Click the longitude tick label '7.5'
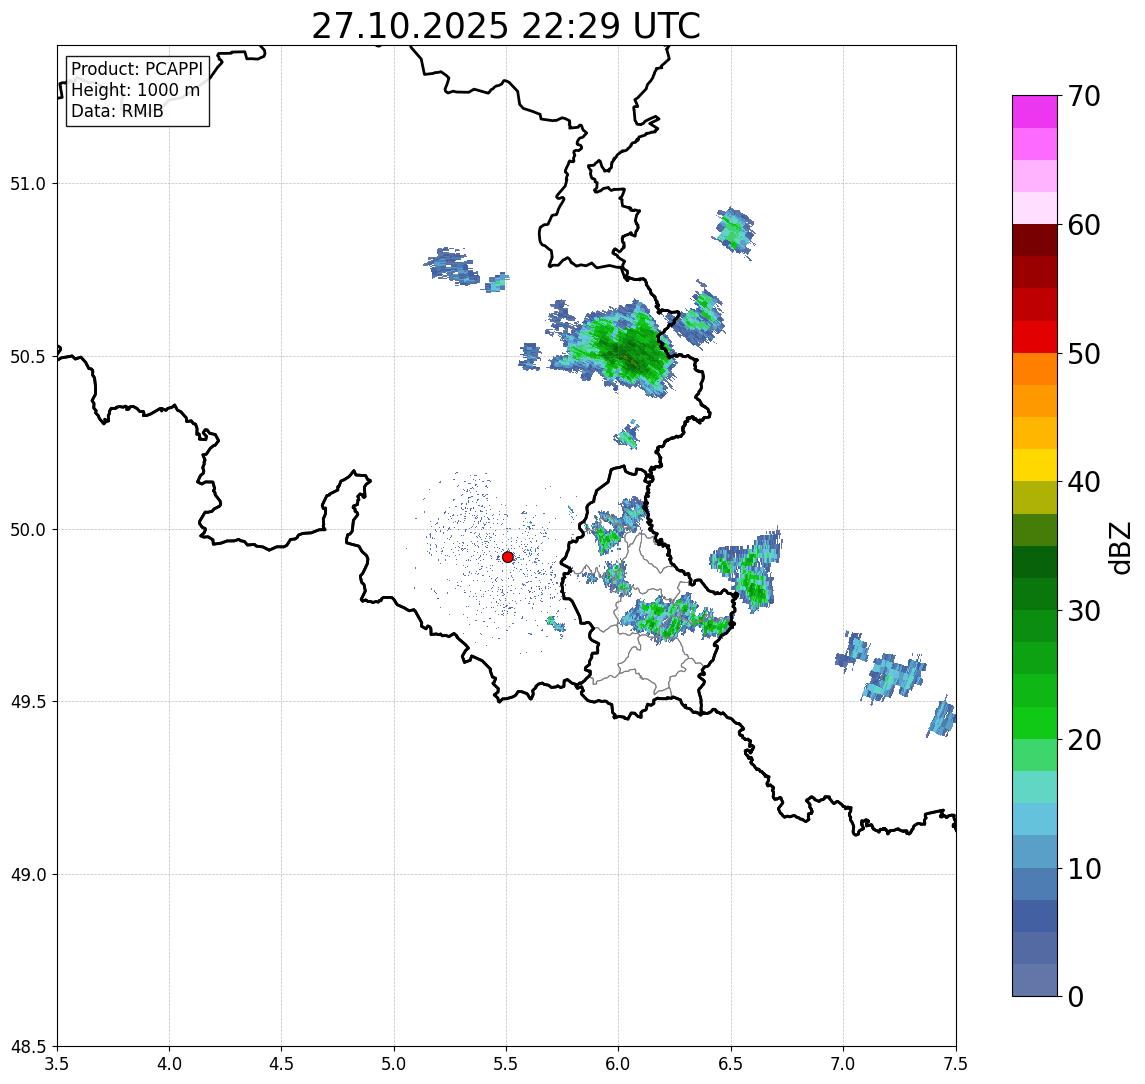Image resolution: width=1145 pixels, height=1084 pixels. [956, 1064]
